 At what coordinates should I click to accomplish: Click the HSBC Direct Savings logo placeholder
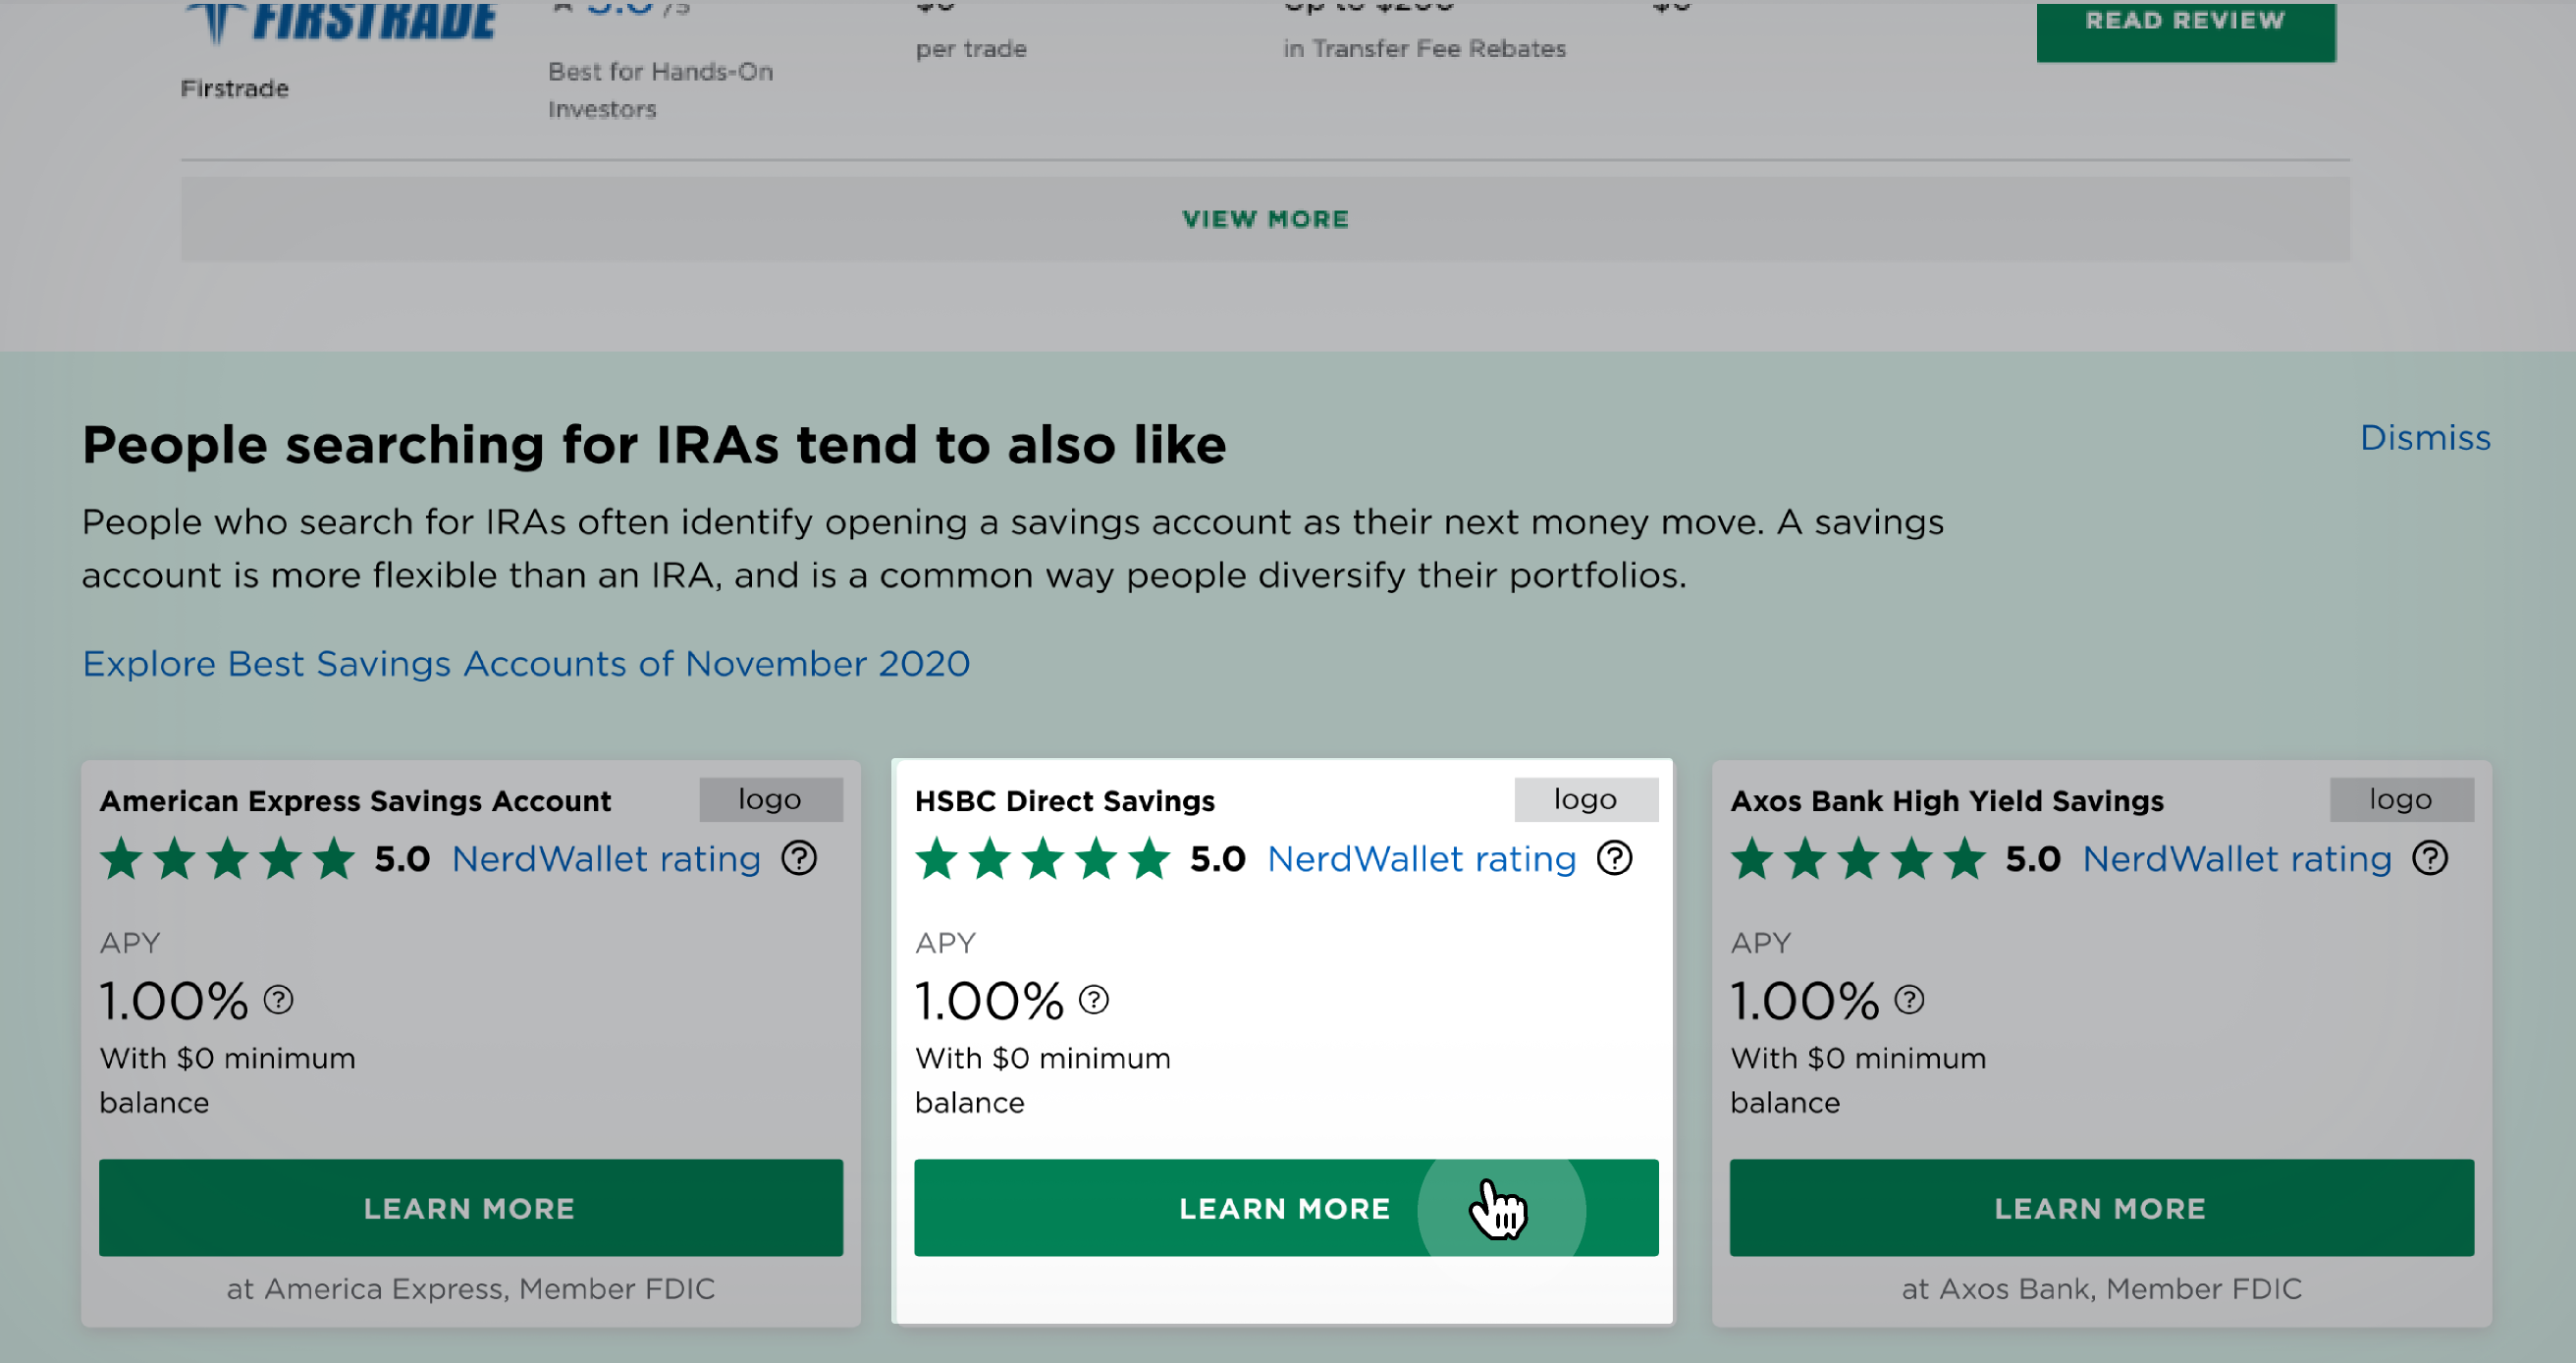(x=1585, y=799)
